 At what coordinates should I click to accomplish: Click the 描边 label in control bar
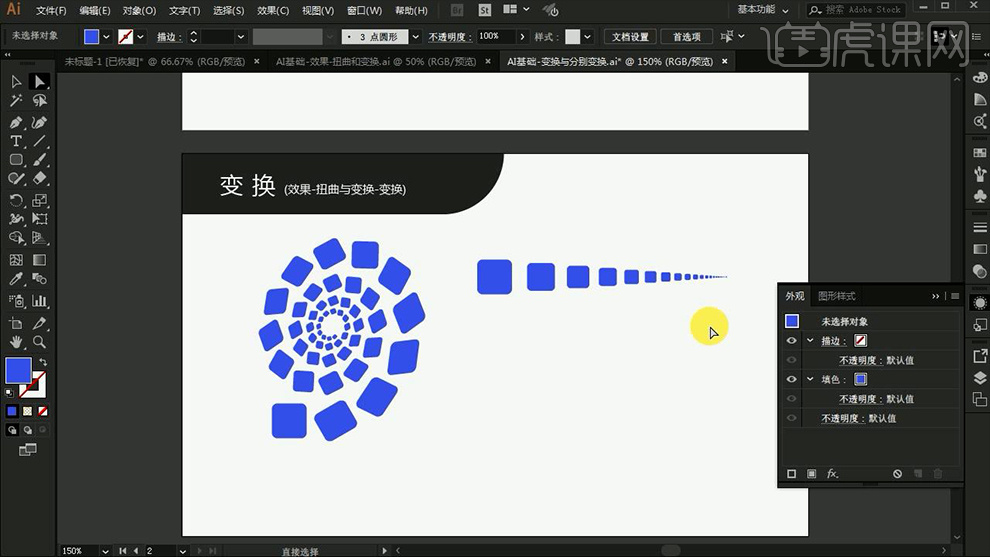169,37
